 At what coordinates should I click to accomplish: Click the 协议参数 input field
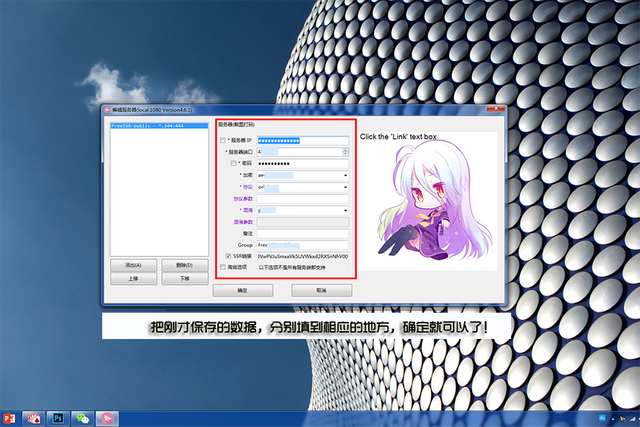tap(303, 199)
